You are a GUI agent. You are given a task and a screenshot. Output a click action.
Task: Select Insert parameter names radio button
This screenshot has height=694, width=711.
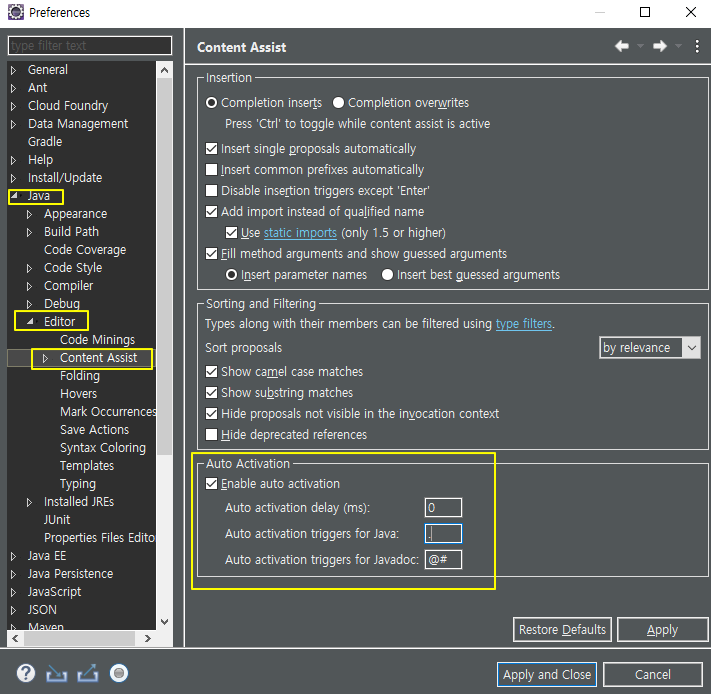point(231,275)
